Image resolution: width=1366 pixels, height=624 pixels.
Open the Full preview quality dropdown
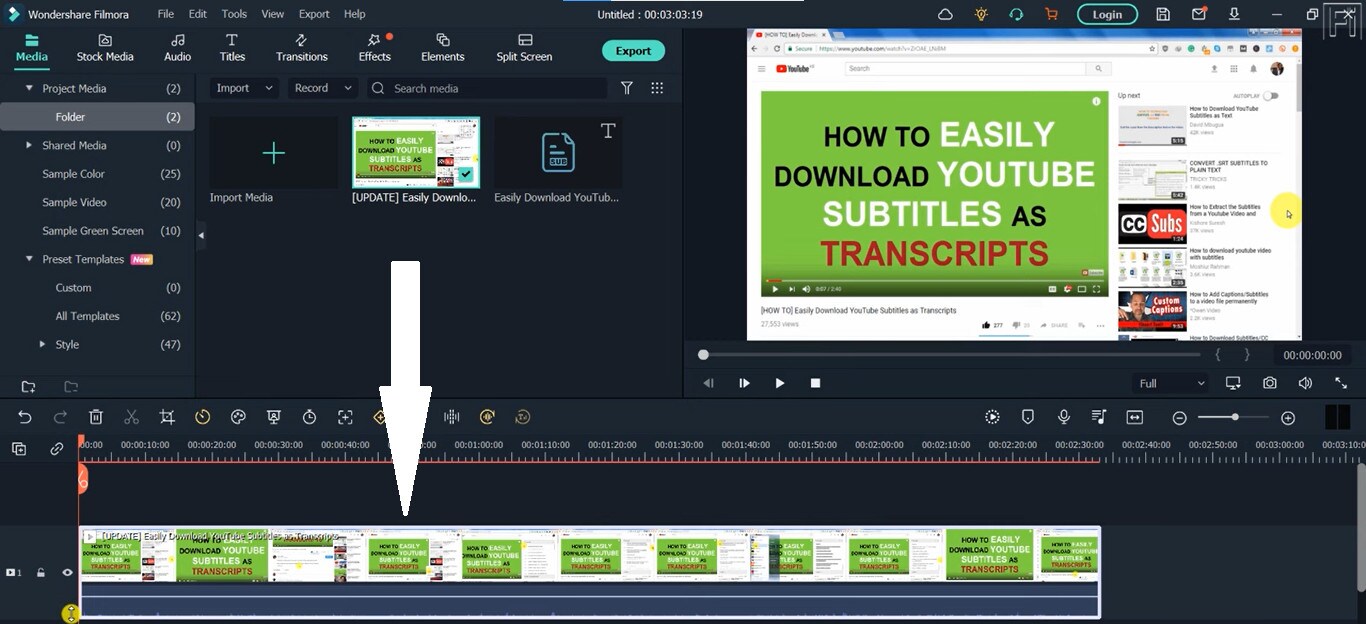1172,383
